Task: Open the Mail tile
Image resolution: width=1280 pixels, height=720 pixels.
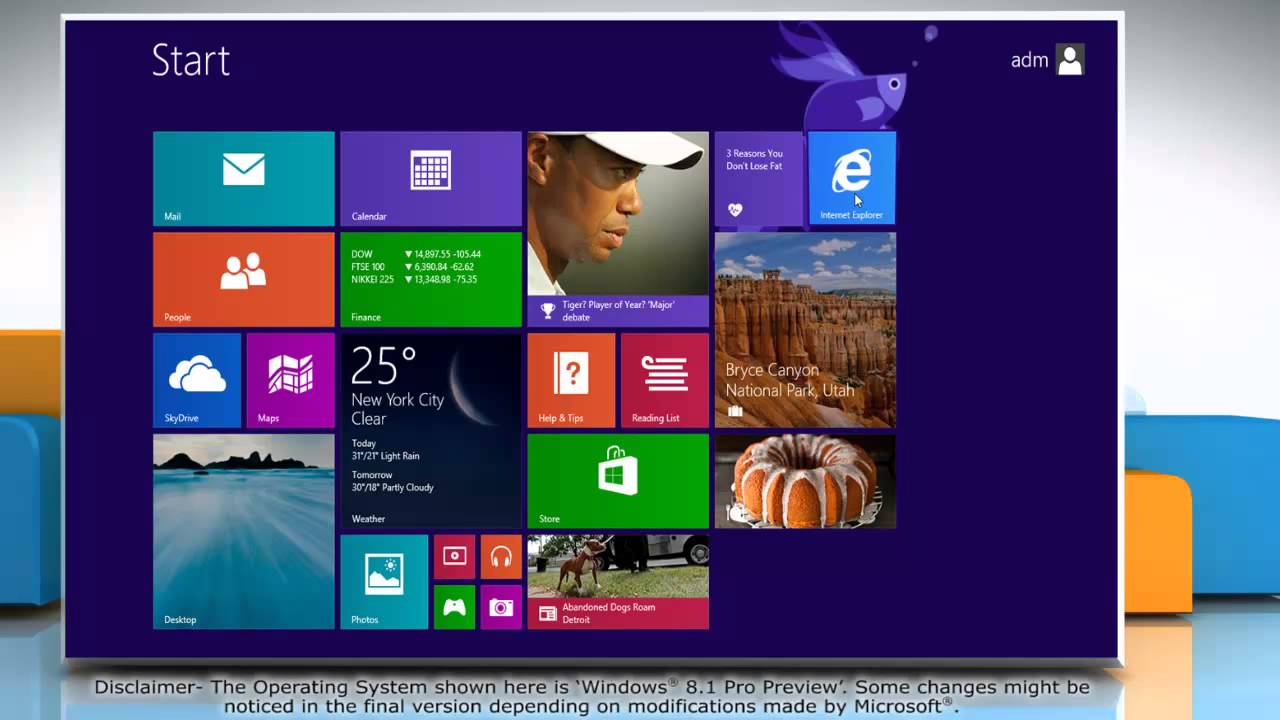Action: tap(244, 179)
